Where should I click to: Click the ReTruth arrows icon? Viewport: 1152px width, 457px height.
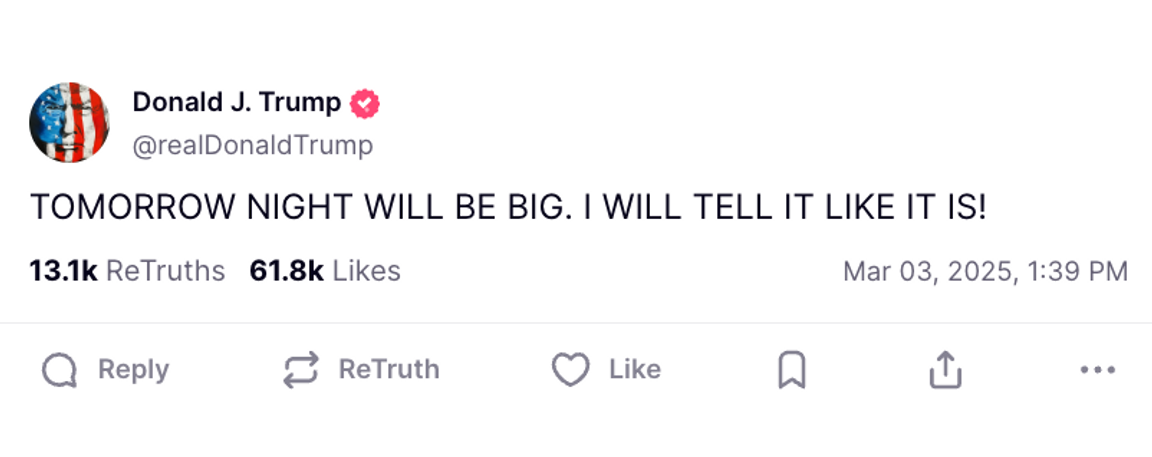[x=301, y=370]
